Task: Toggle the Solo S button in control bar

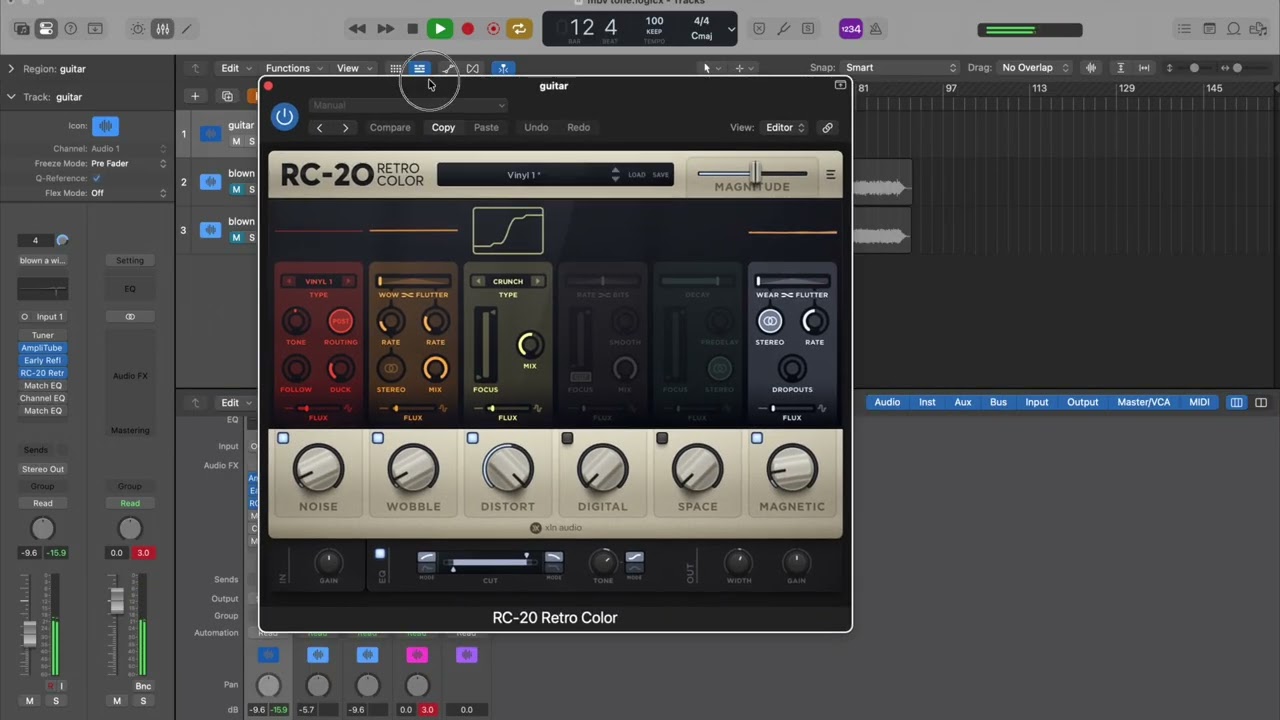Action: click(x=808, y=29)
